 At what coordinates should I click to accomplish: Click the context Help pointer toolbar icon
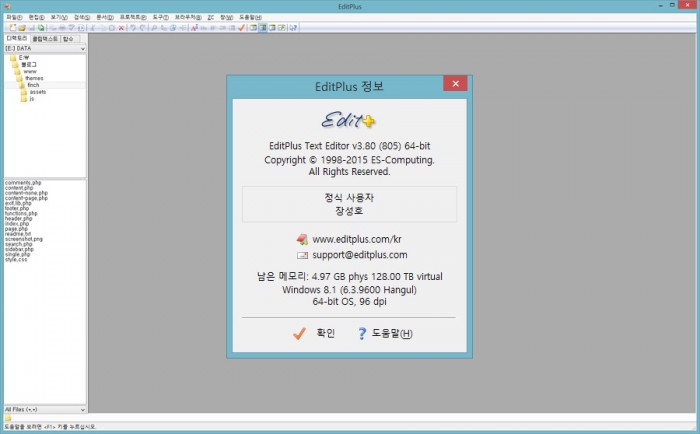tap(293, 28)
